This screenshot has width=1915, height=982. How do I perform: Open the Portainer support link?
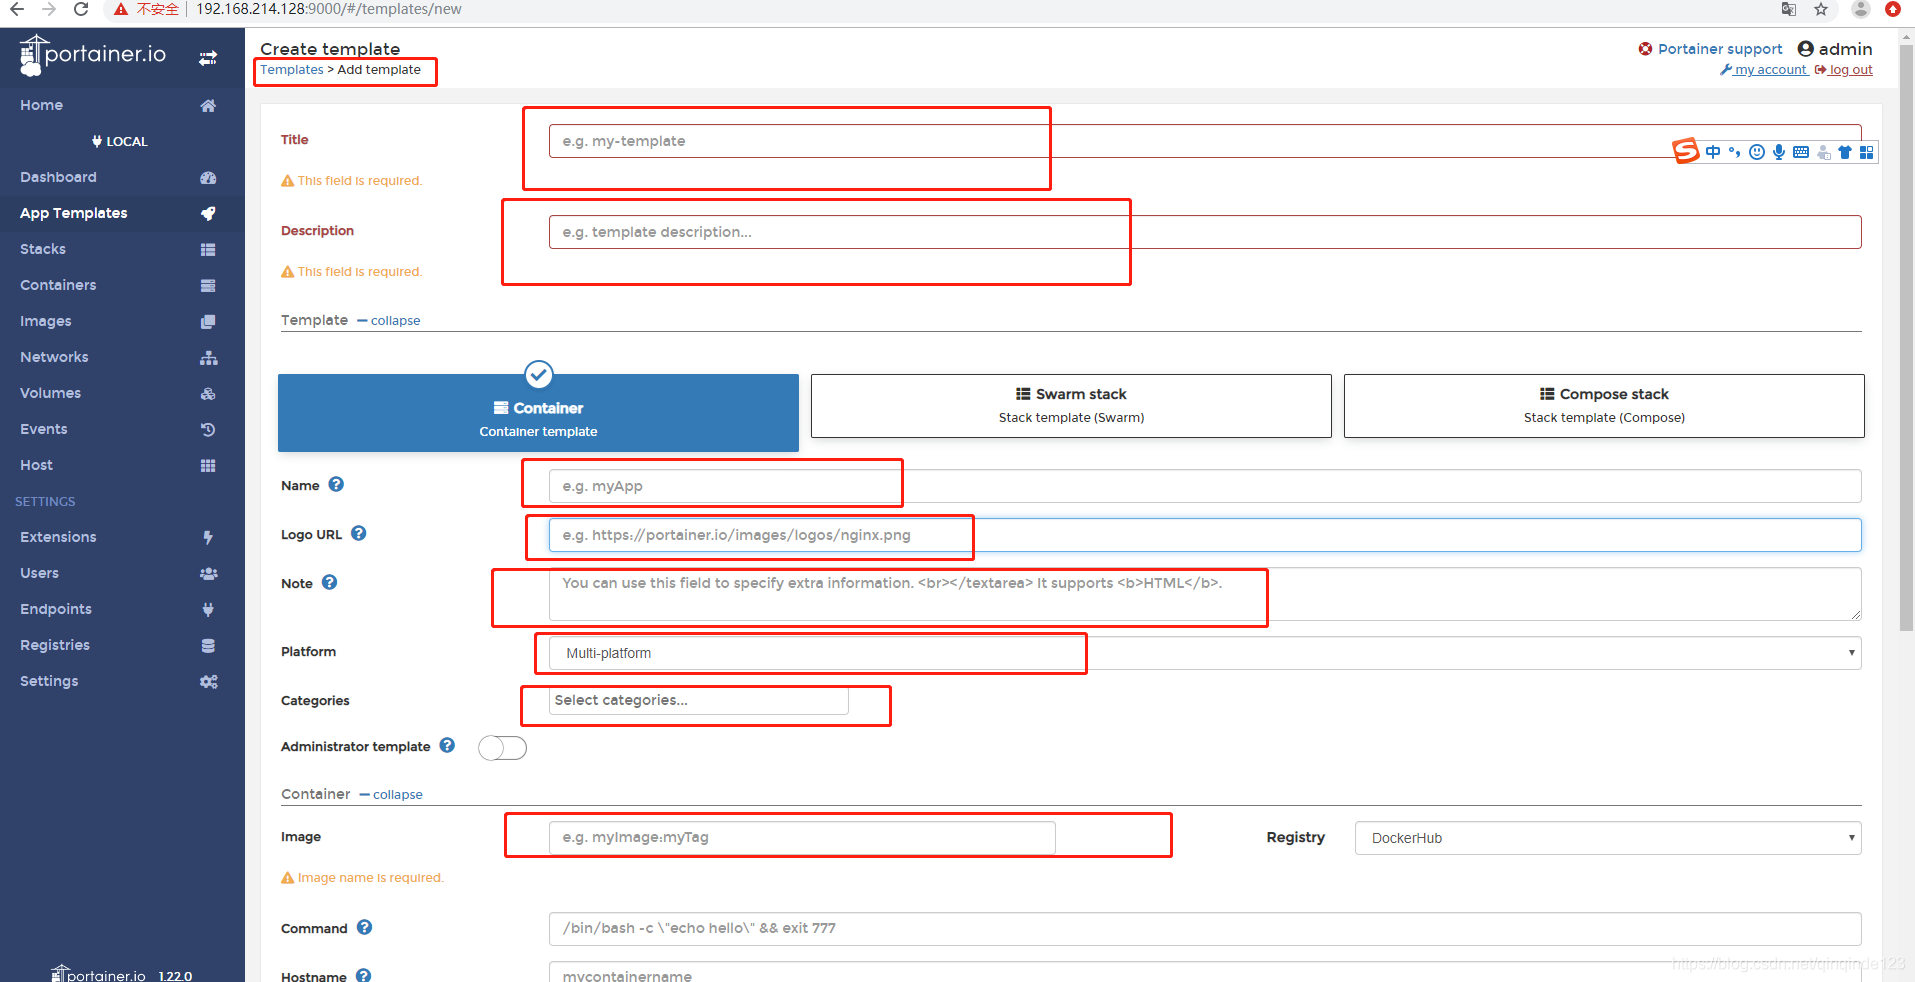click(x=1710, y=49)
